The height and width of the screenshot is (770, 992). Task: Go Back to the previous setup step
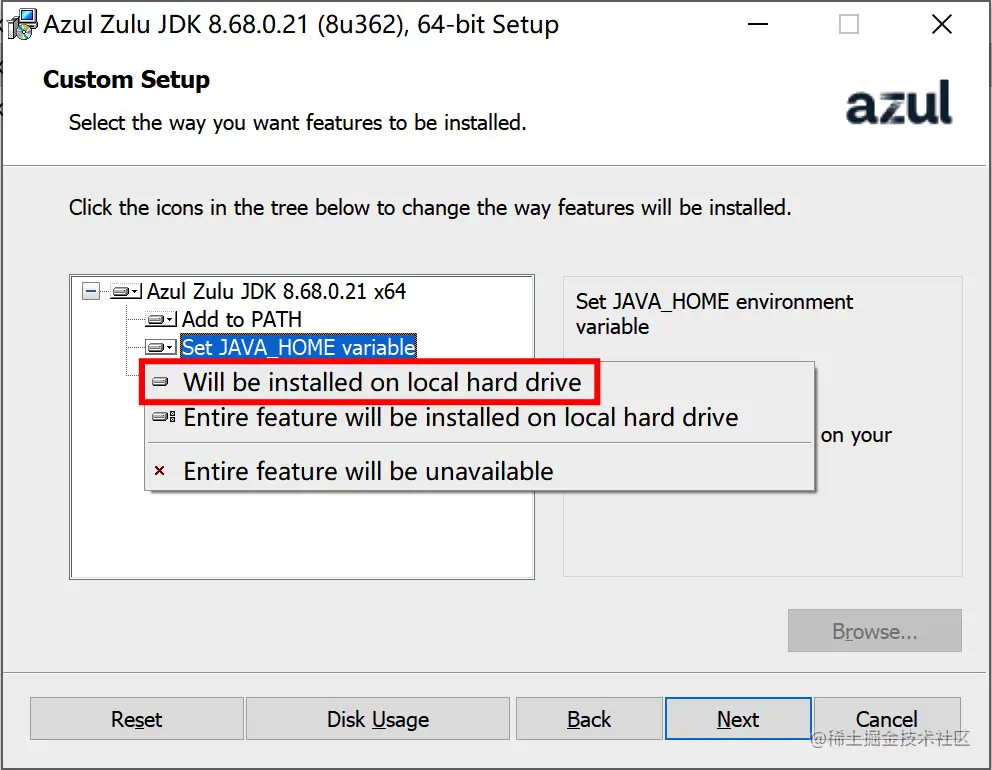tap(588, 719)
